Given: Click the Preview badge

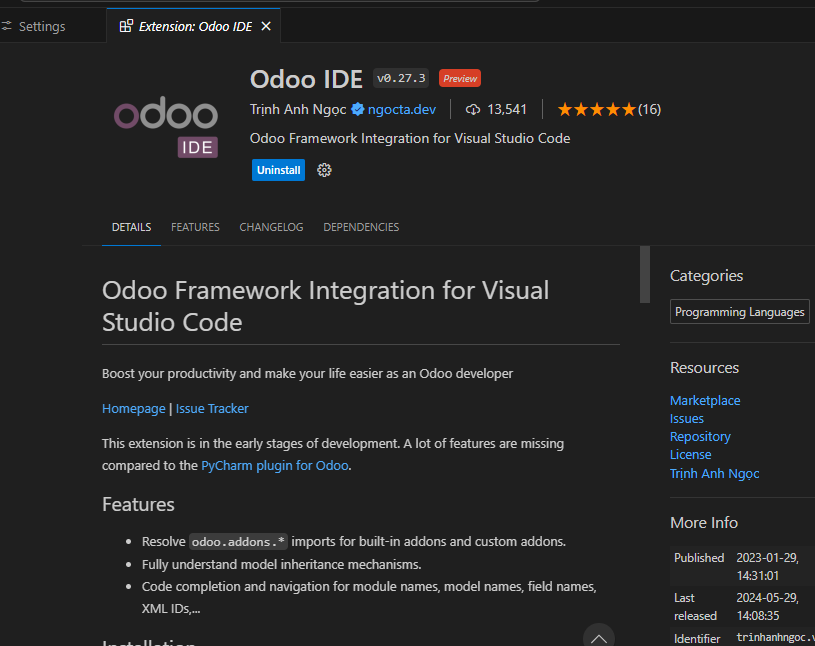Looking at the screenshot, I should point(460,78).
